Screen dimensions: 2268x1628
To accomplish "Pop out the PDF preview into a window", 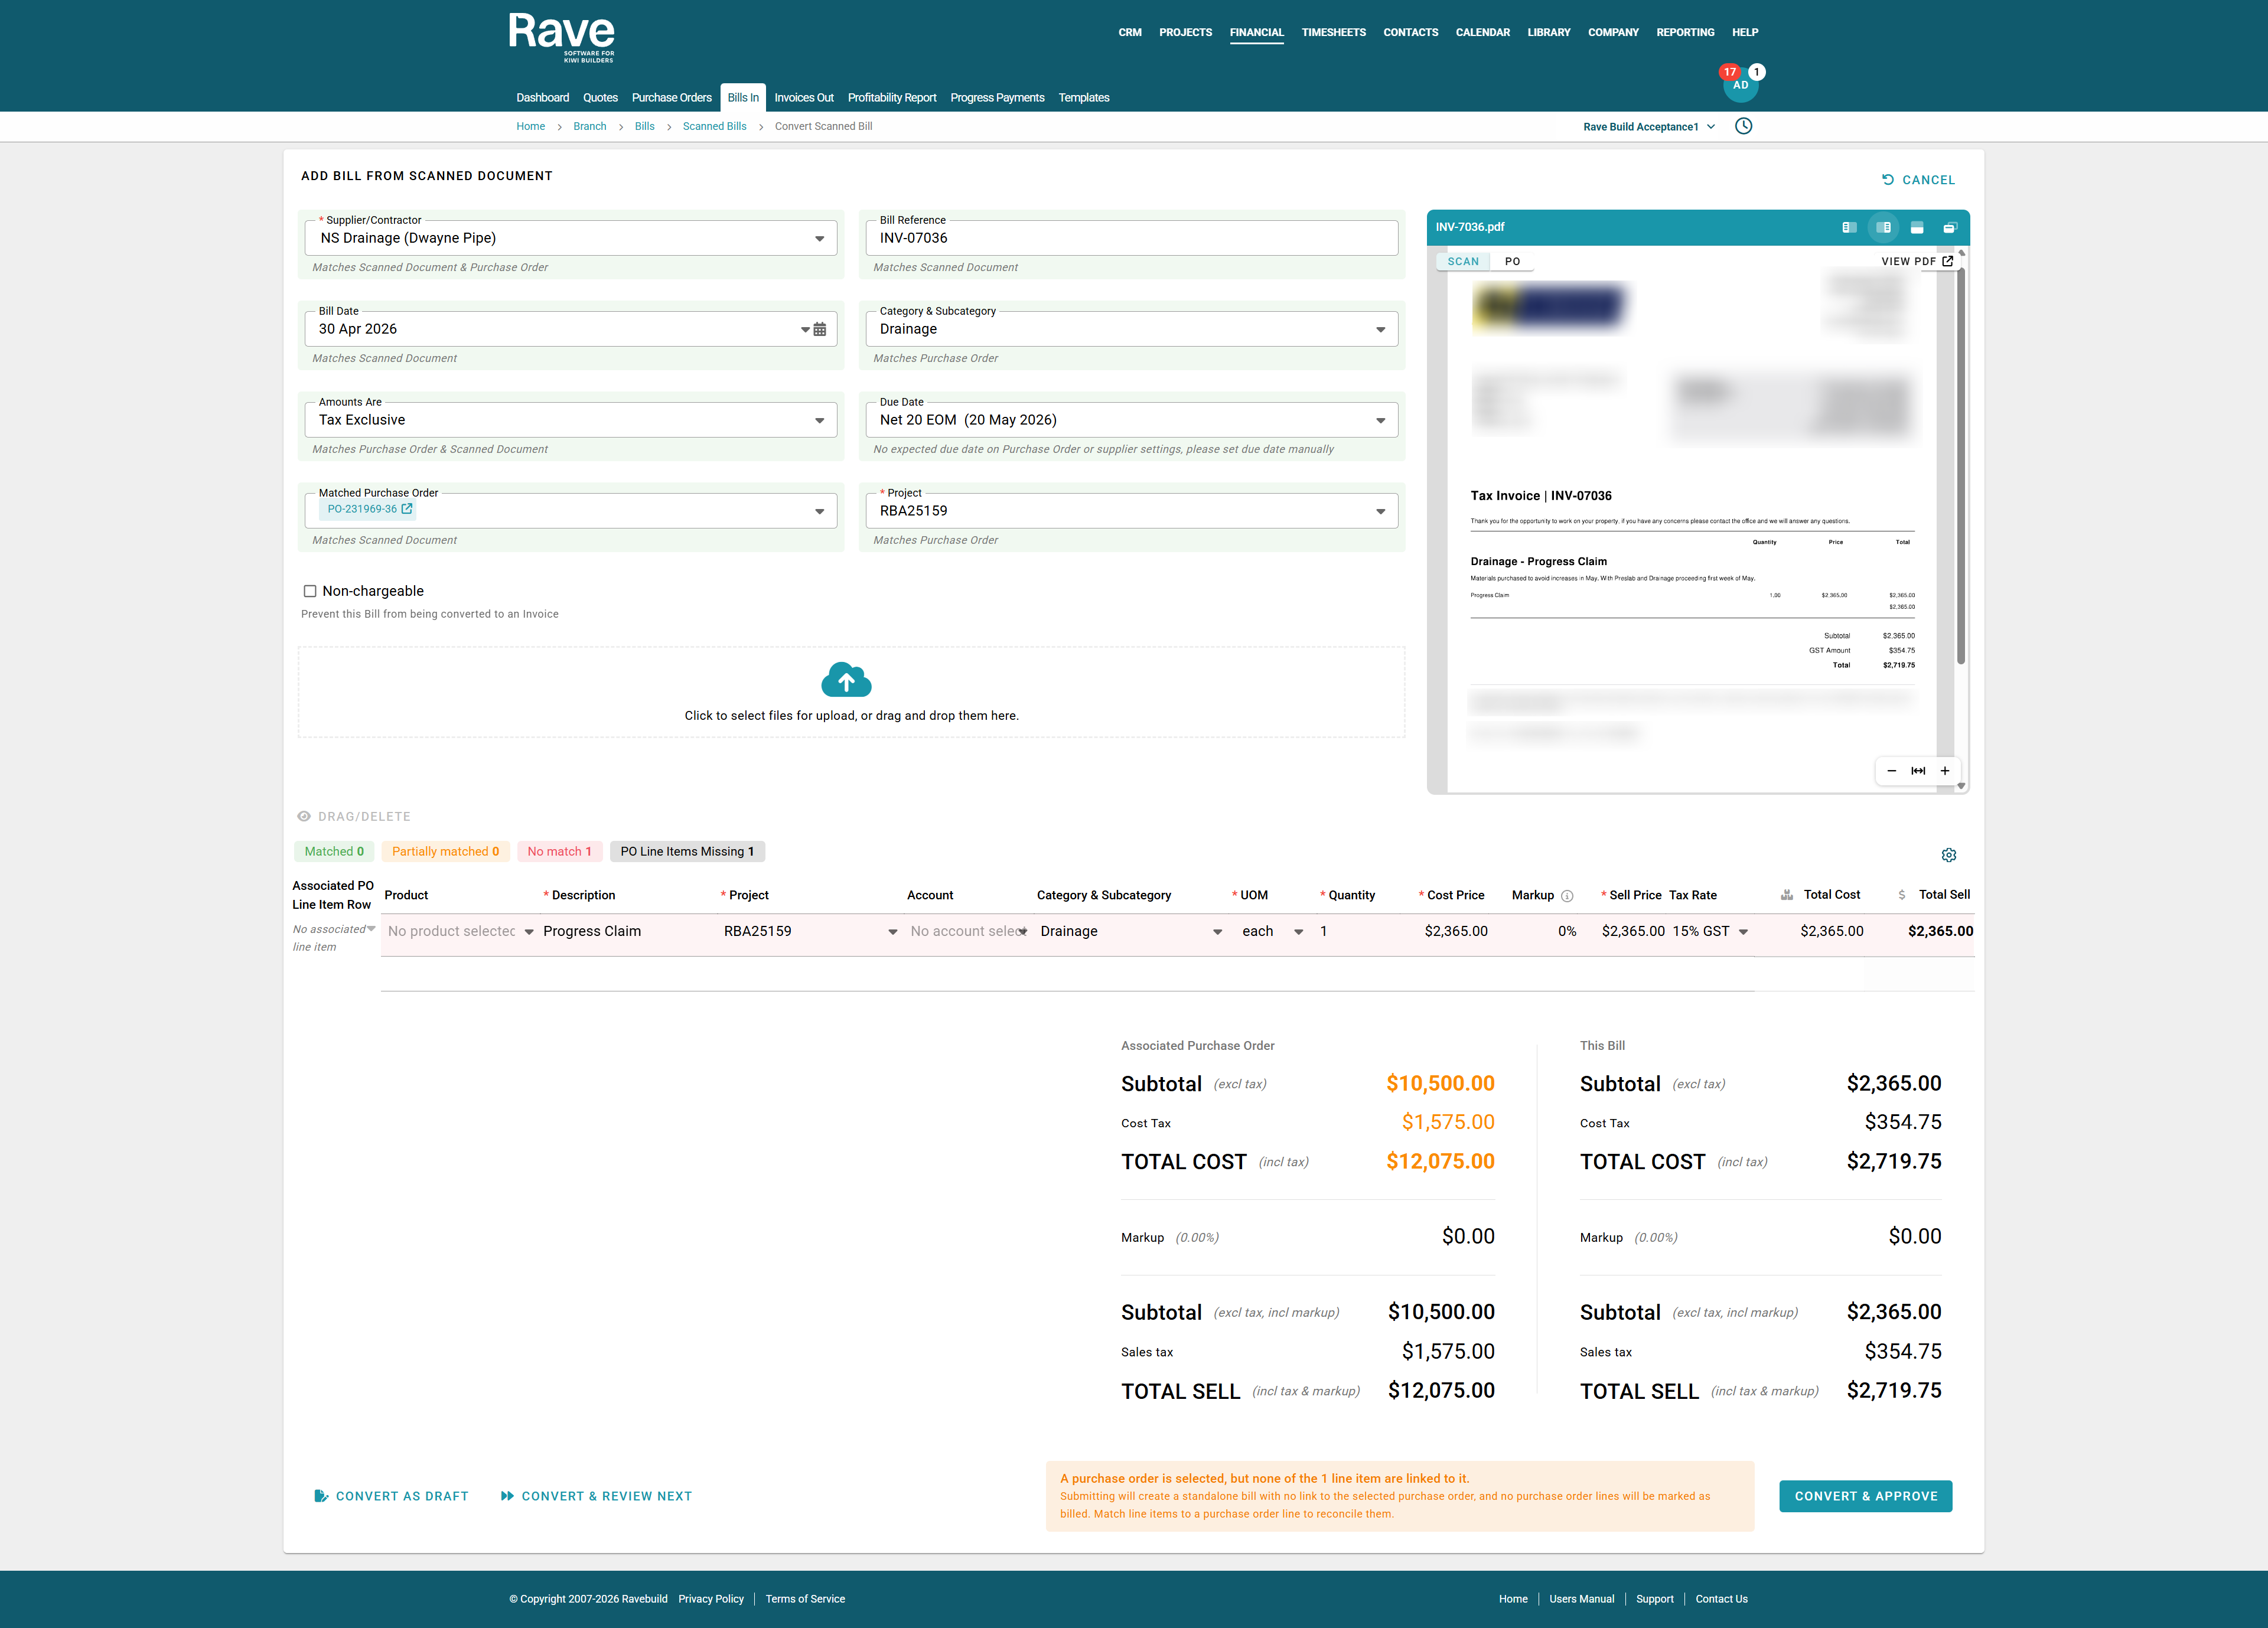I will point(1950,228).
